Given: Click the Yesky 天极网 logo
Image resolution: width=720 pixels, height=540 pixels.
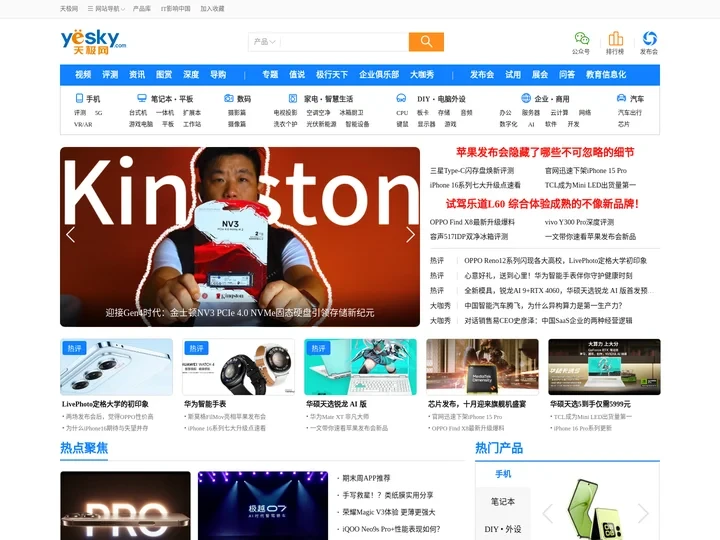Looking at the screenshot, I should [x=93, y=42].
